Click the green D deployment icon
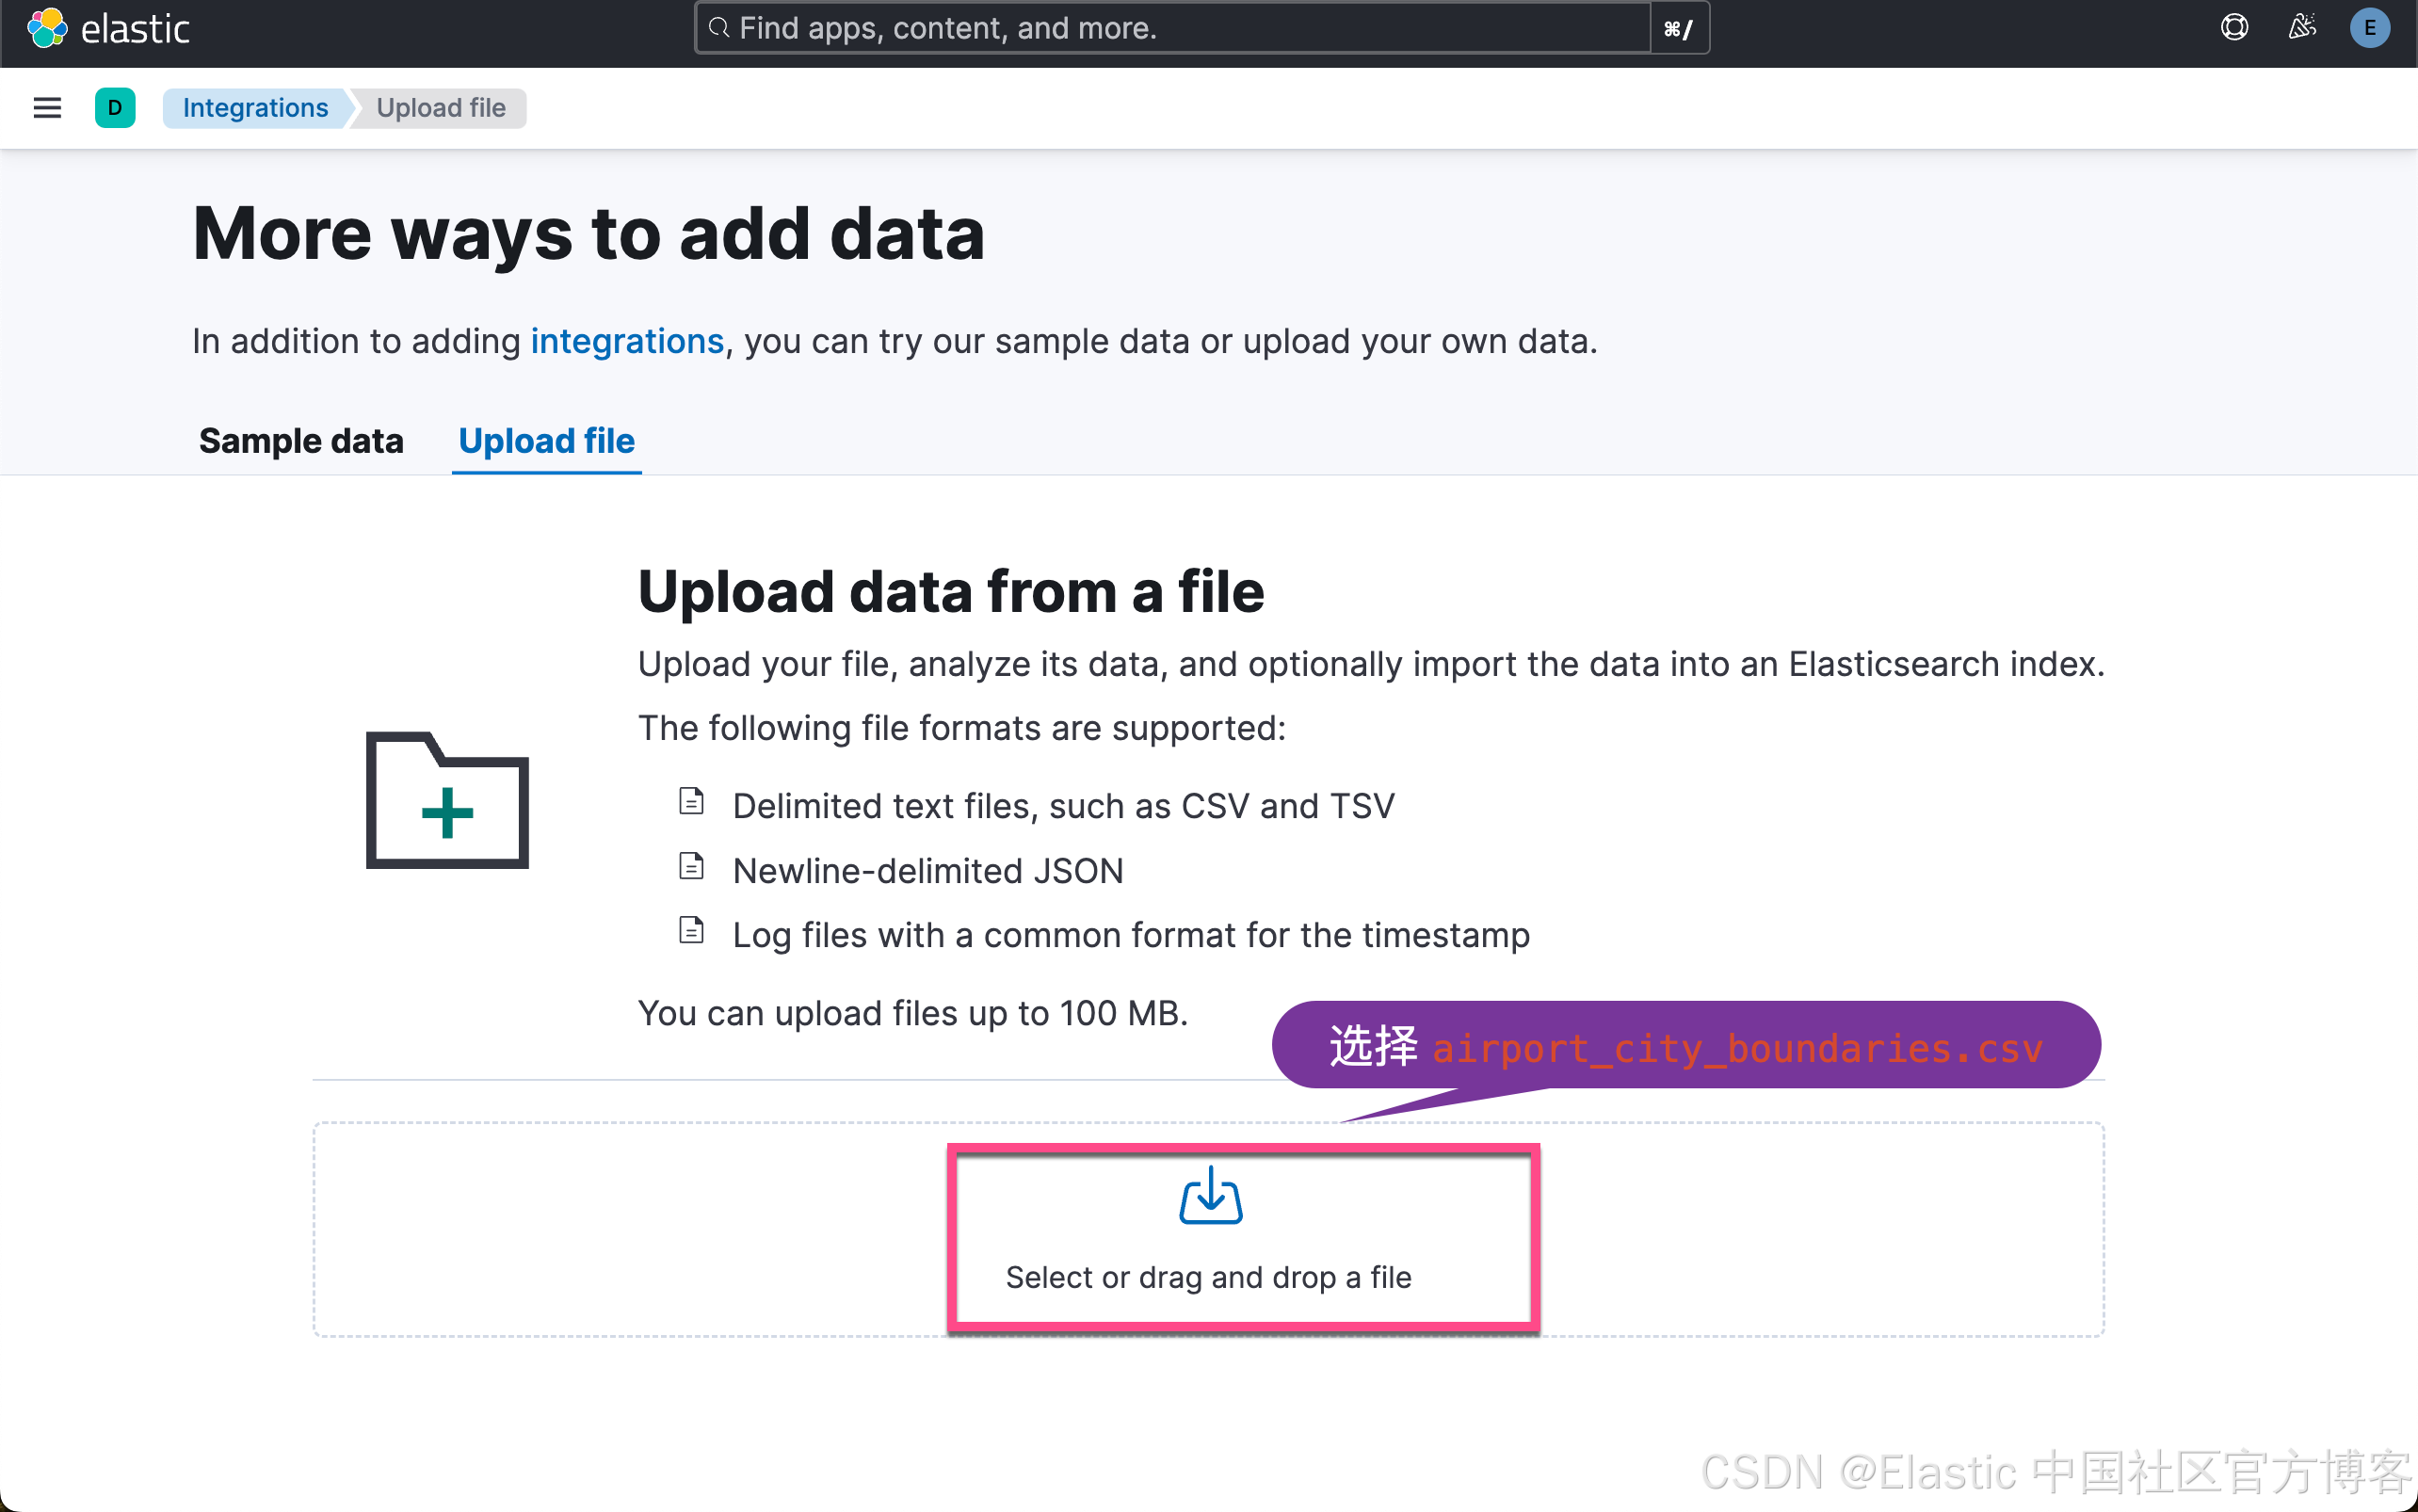 [x=115, y=107]
